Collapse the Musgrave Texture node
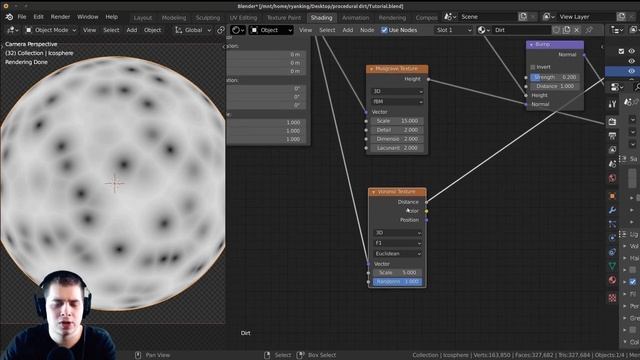Viewport: 640px width, 360px height. point(371,69)
